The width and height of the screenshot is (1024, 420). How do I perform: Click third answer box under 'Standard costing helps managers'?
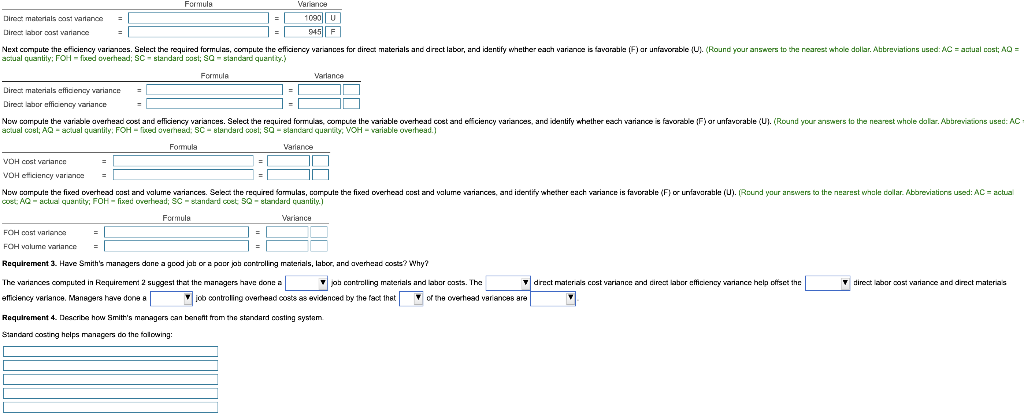(110, 380)
